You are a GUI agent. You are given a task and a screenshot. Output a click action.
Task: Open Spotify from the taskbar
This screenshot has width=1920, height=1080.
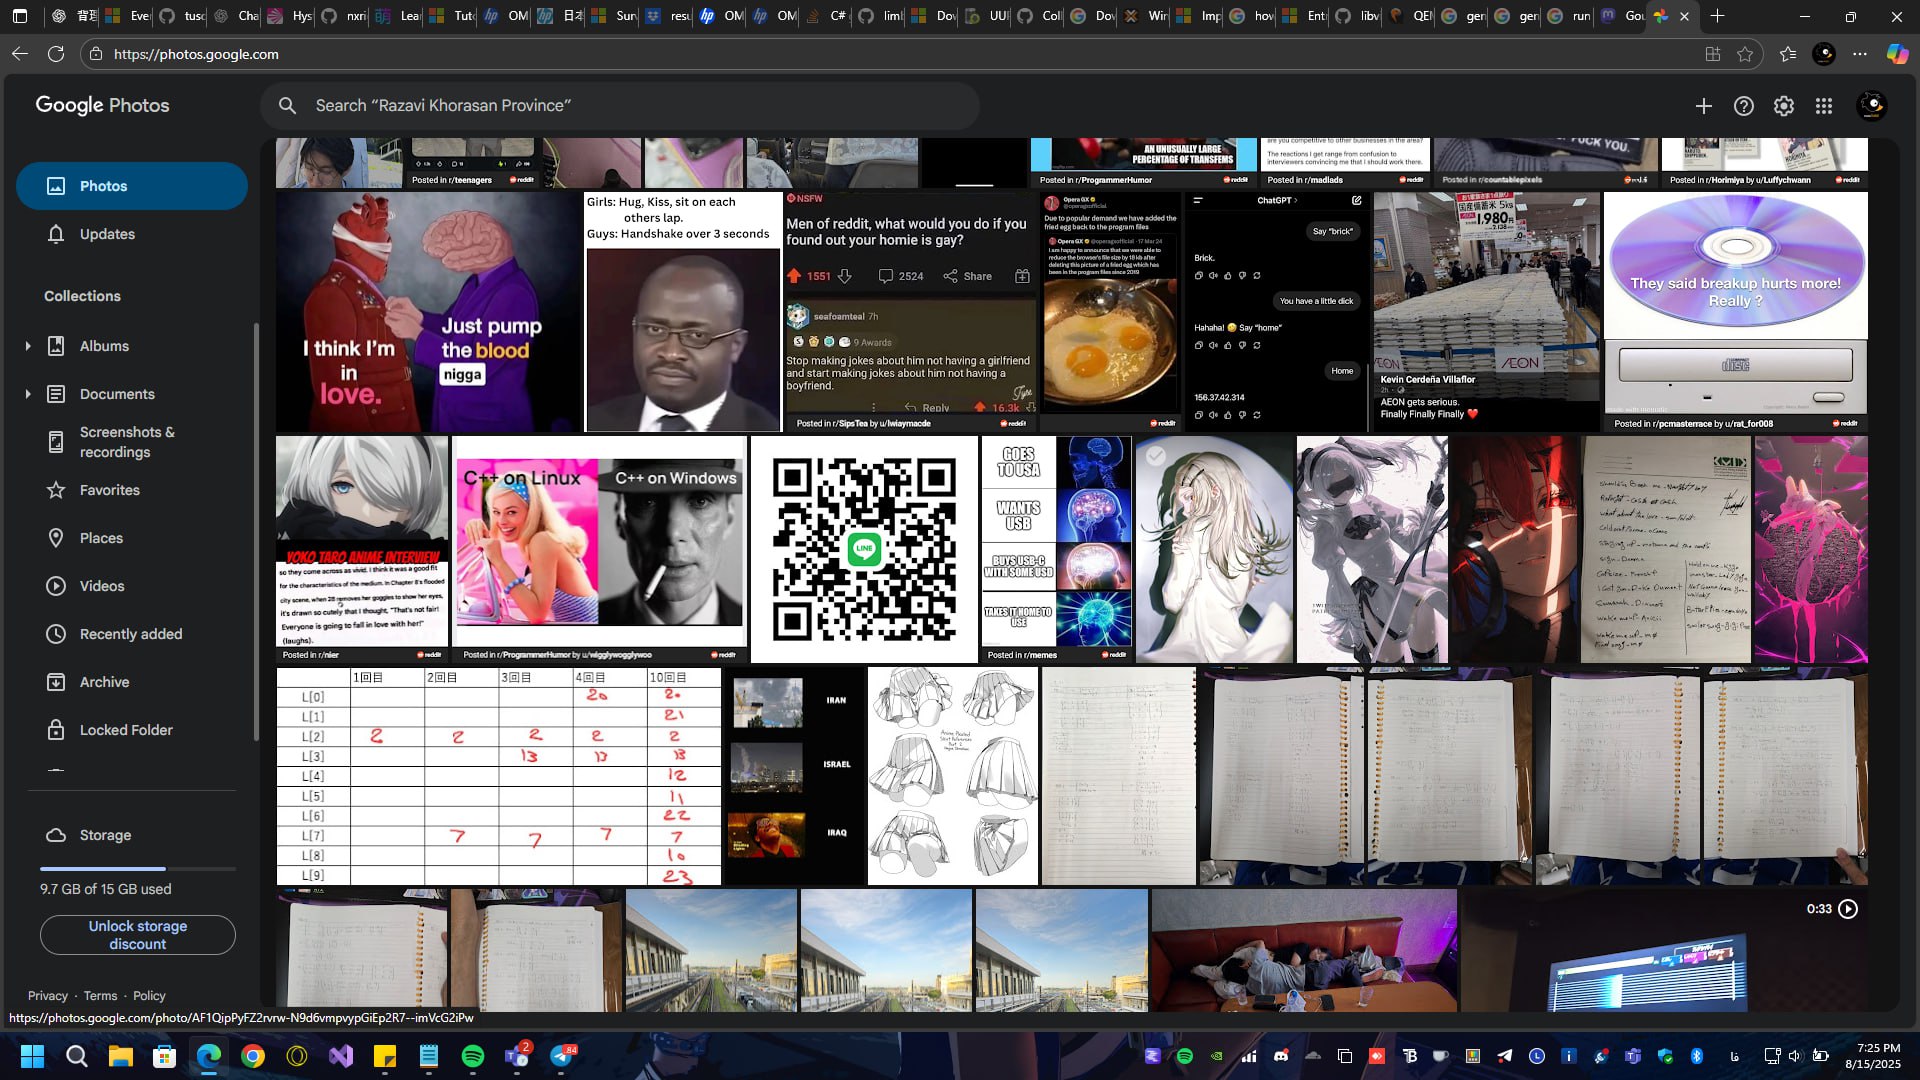coord(473,1056)
